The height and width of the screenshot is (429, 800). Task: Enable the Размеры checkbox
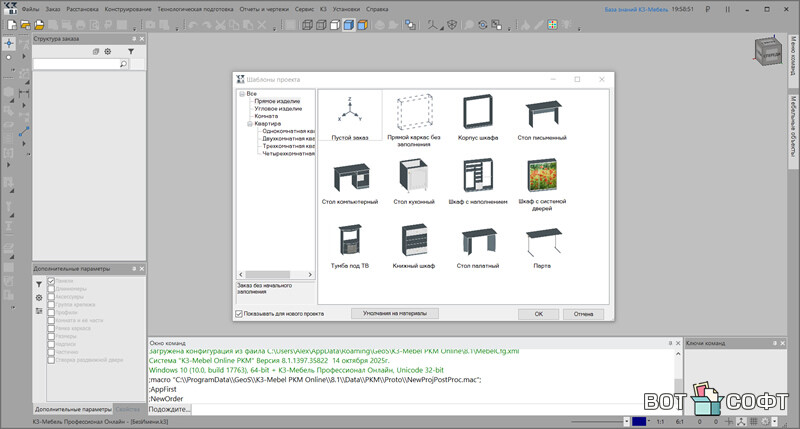(x=53, y=335)
